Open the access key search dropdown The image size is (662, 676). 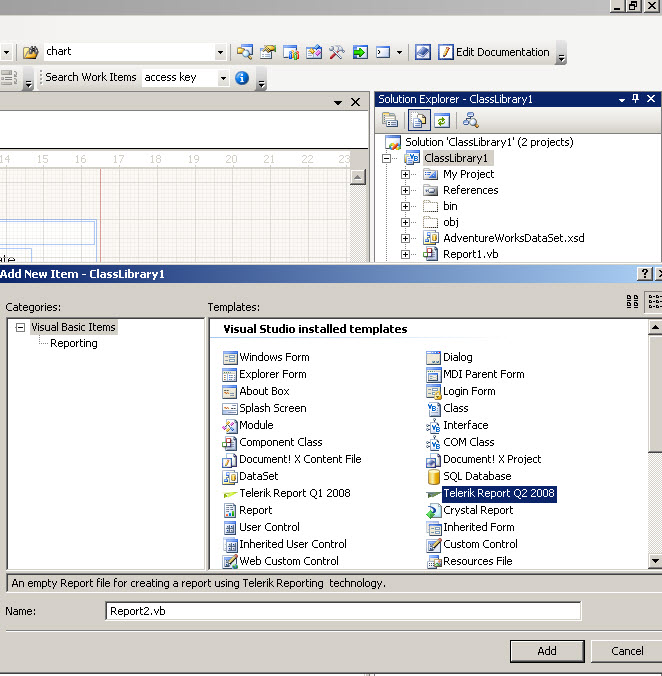pos(223,78)
